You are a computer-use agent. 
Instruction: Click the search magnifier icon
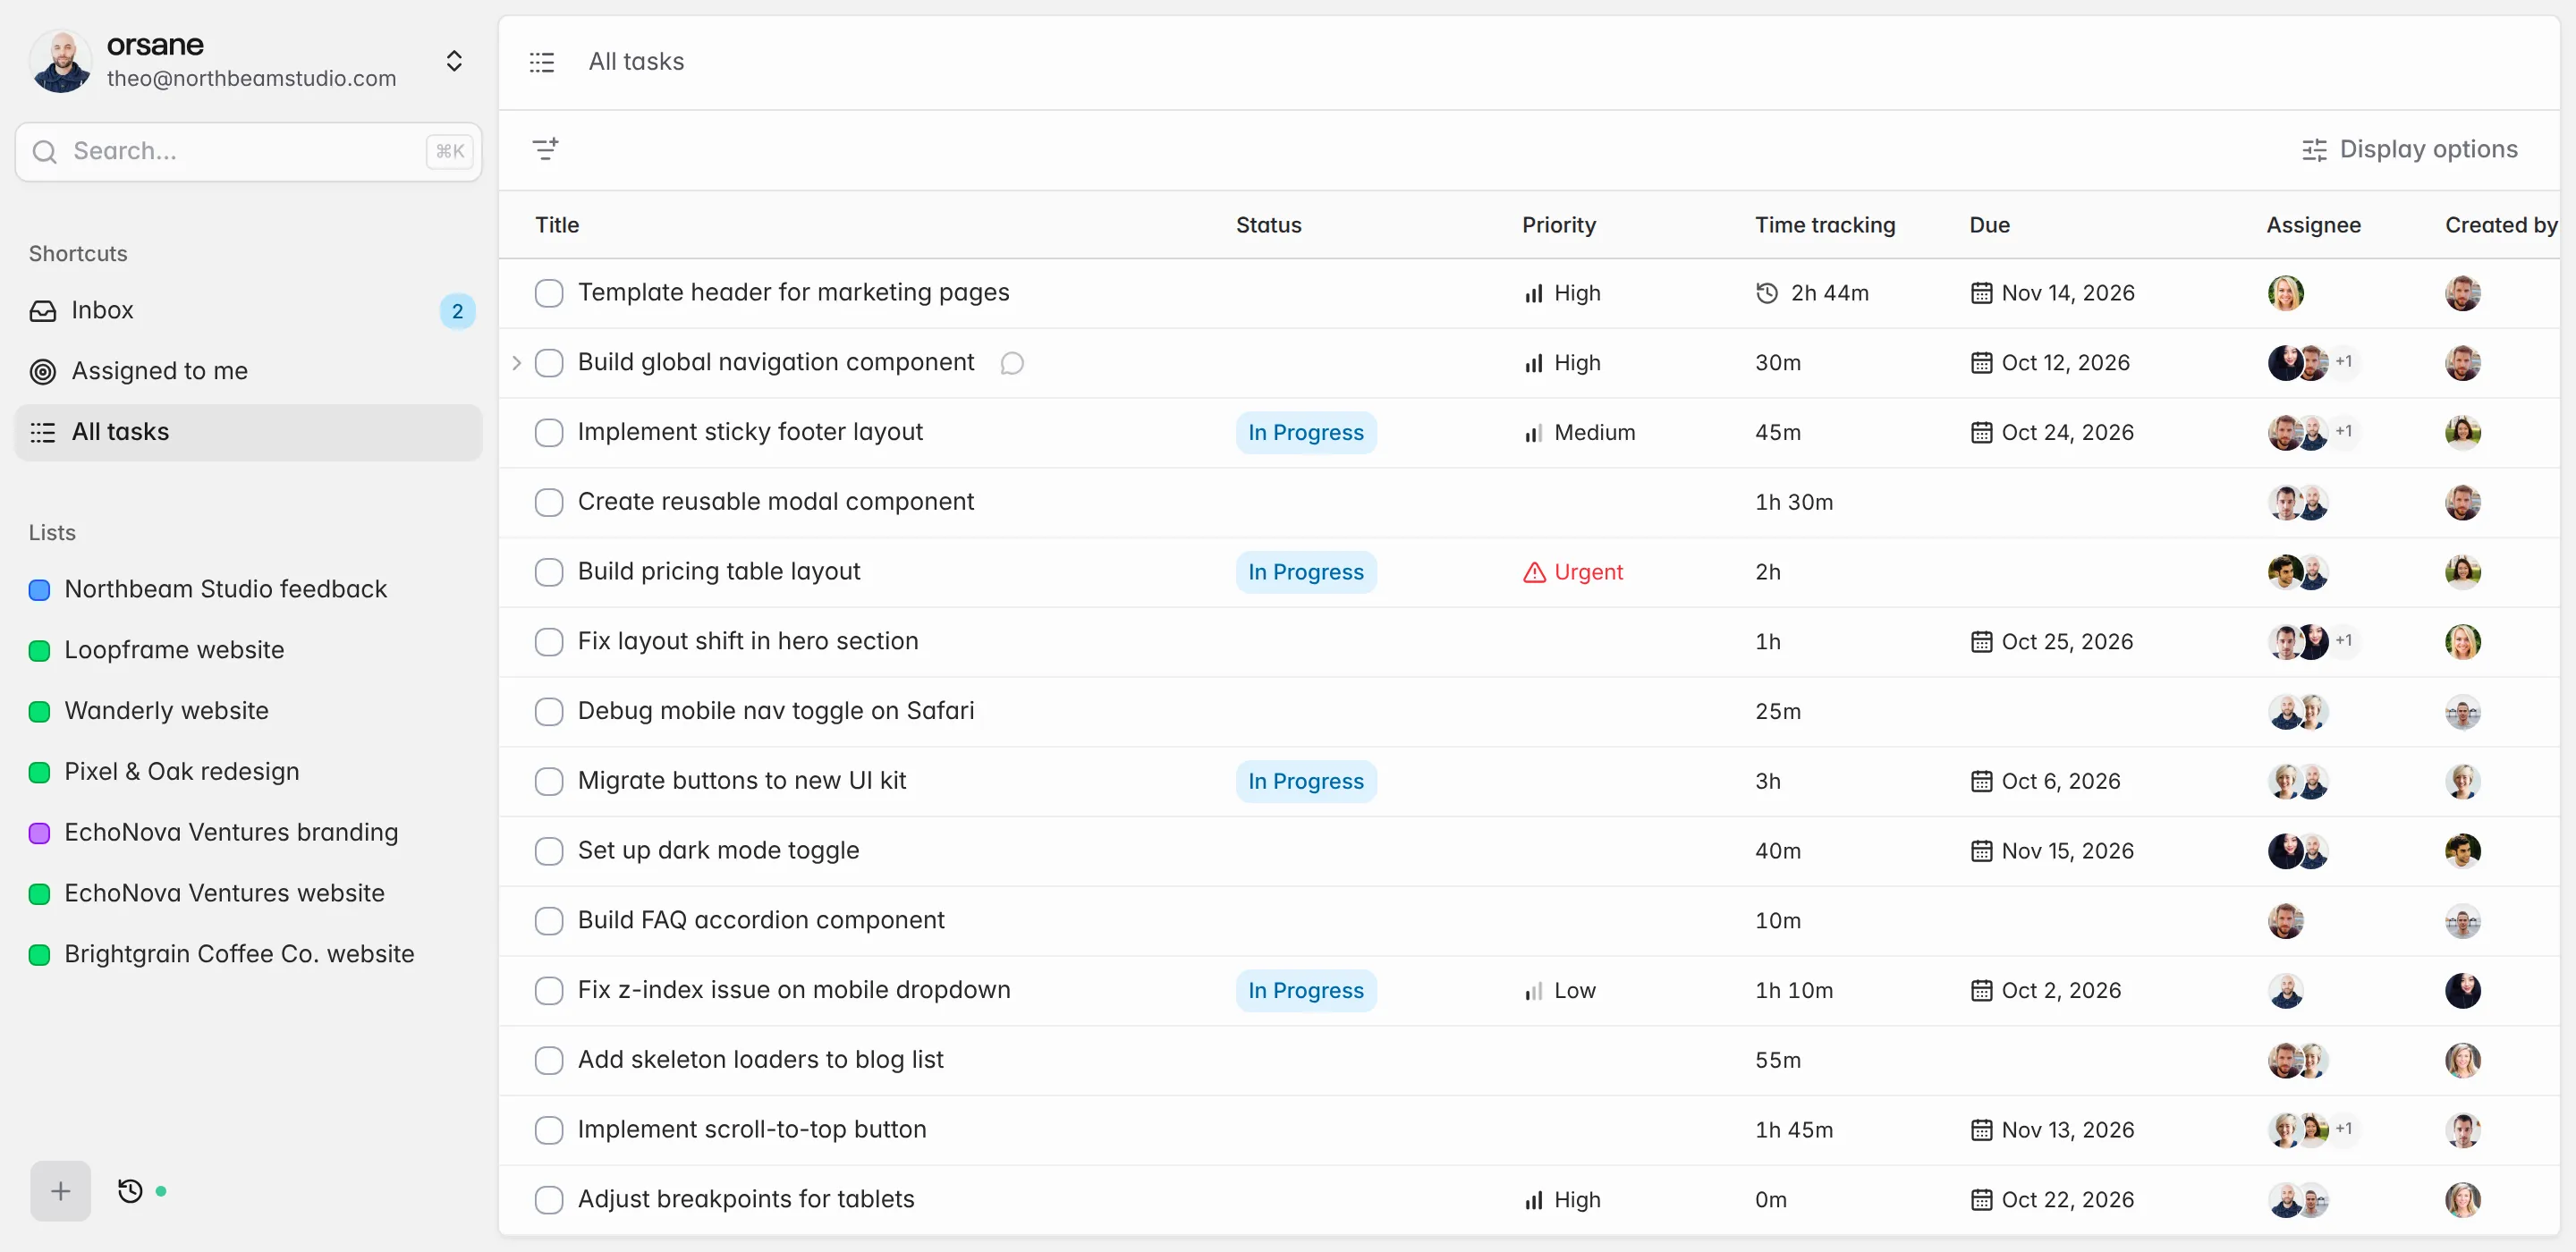click(45, 152)
